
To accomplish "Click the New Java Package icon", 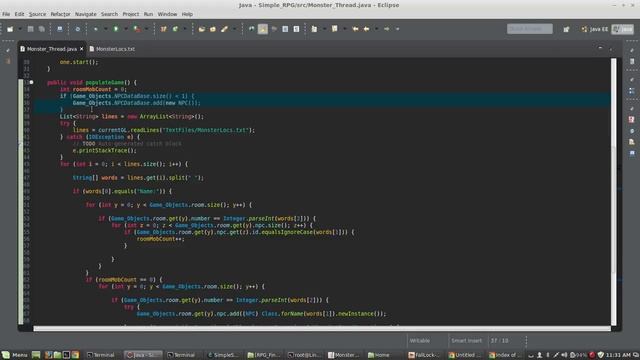I will 164,29.
